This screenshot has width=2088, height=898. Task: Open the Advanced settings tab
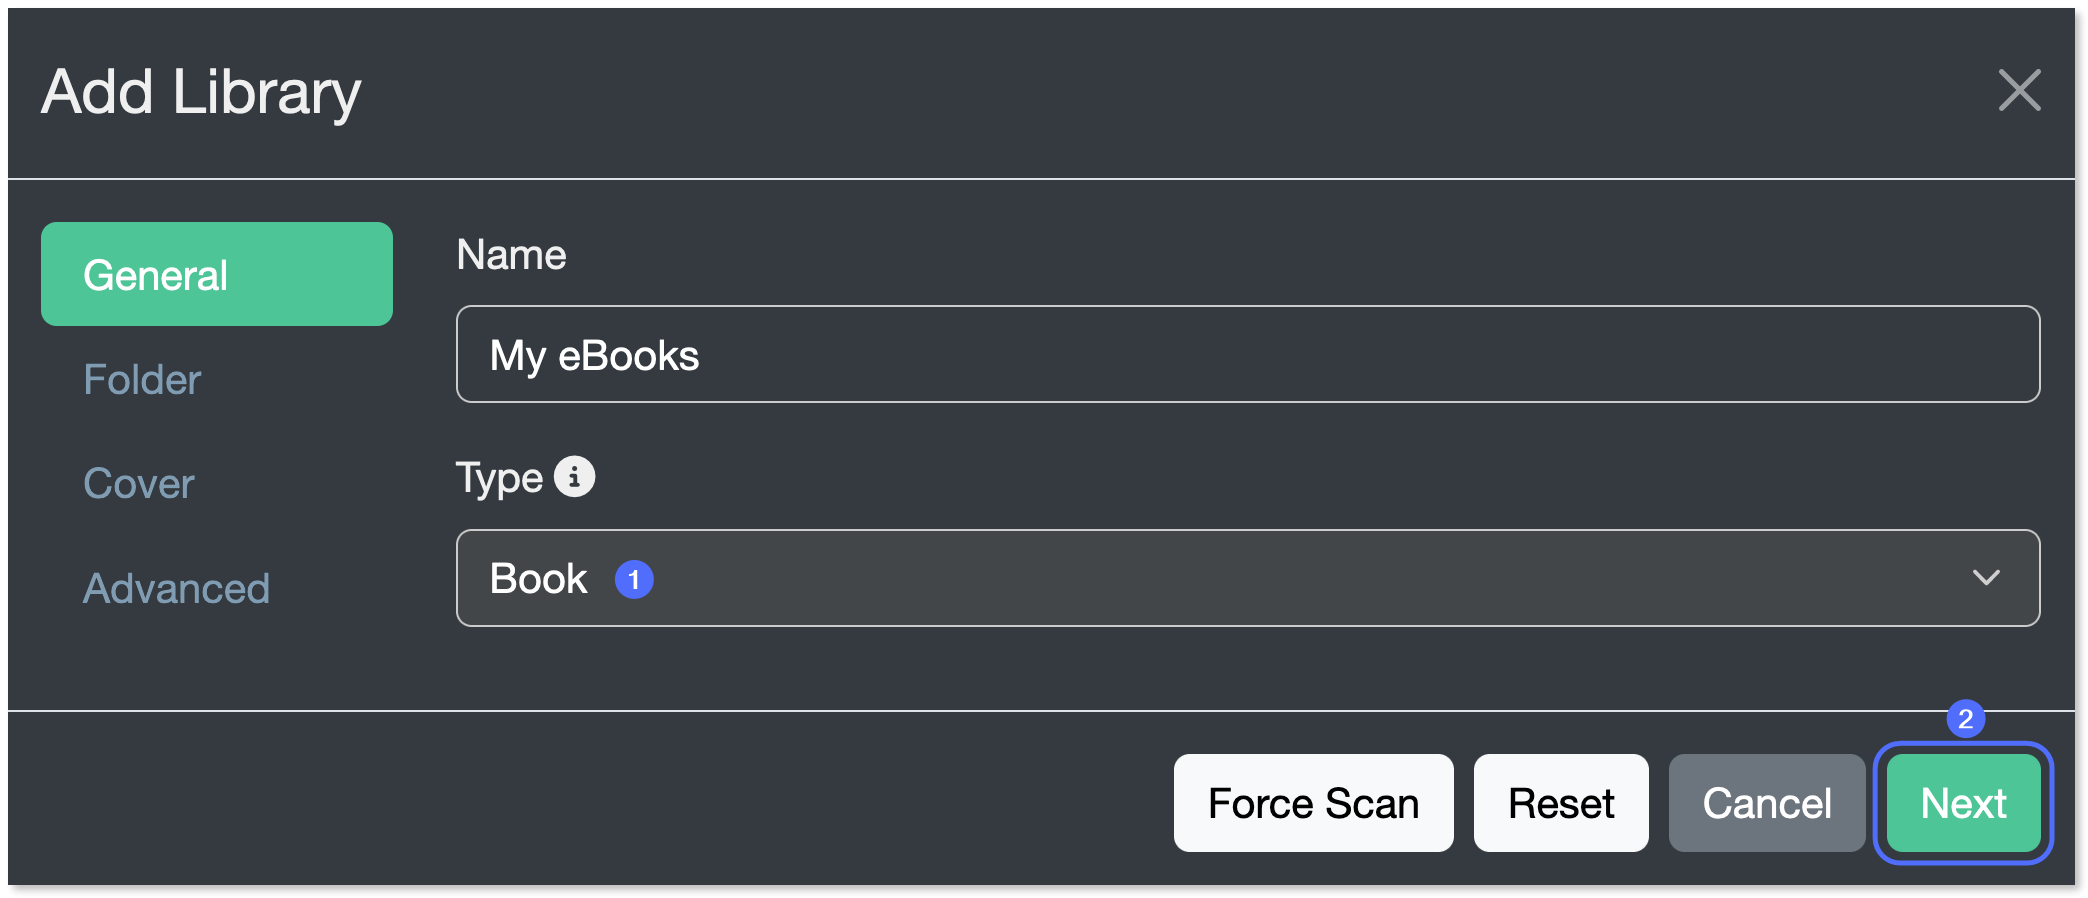point(177,588)
